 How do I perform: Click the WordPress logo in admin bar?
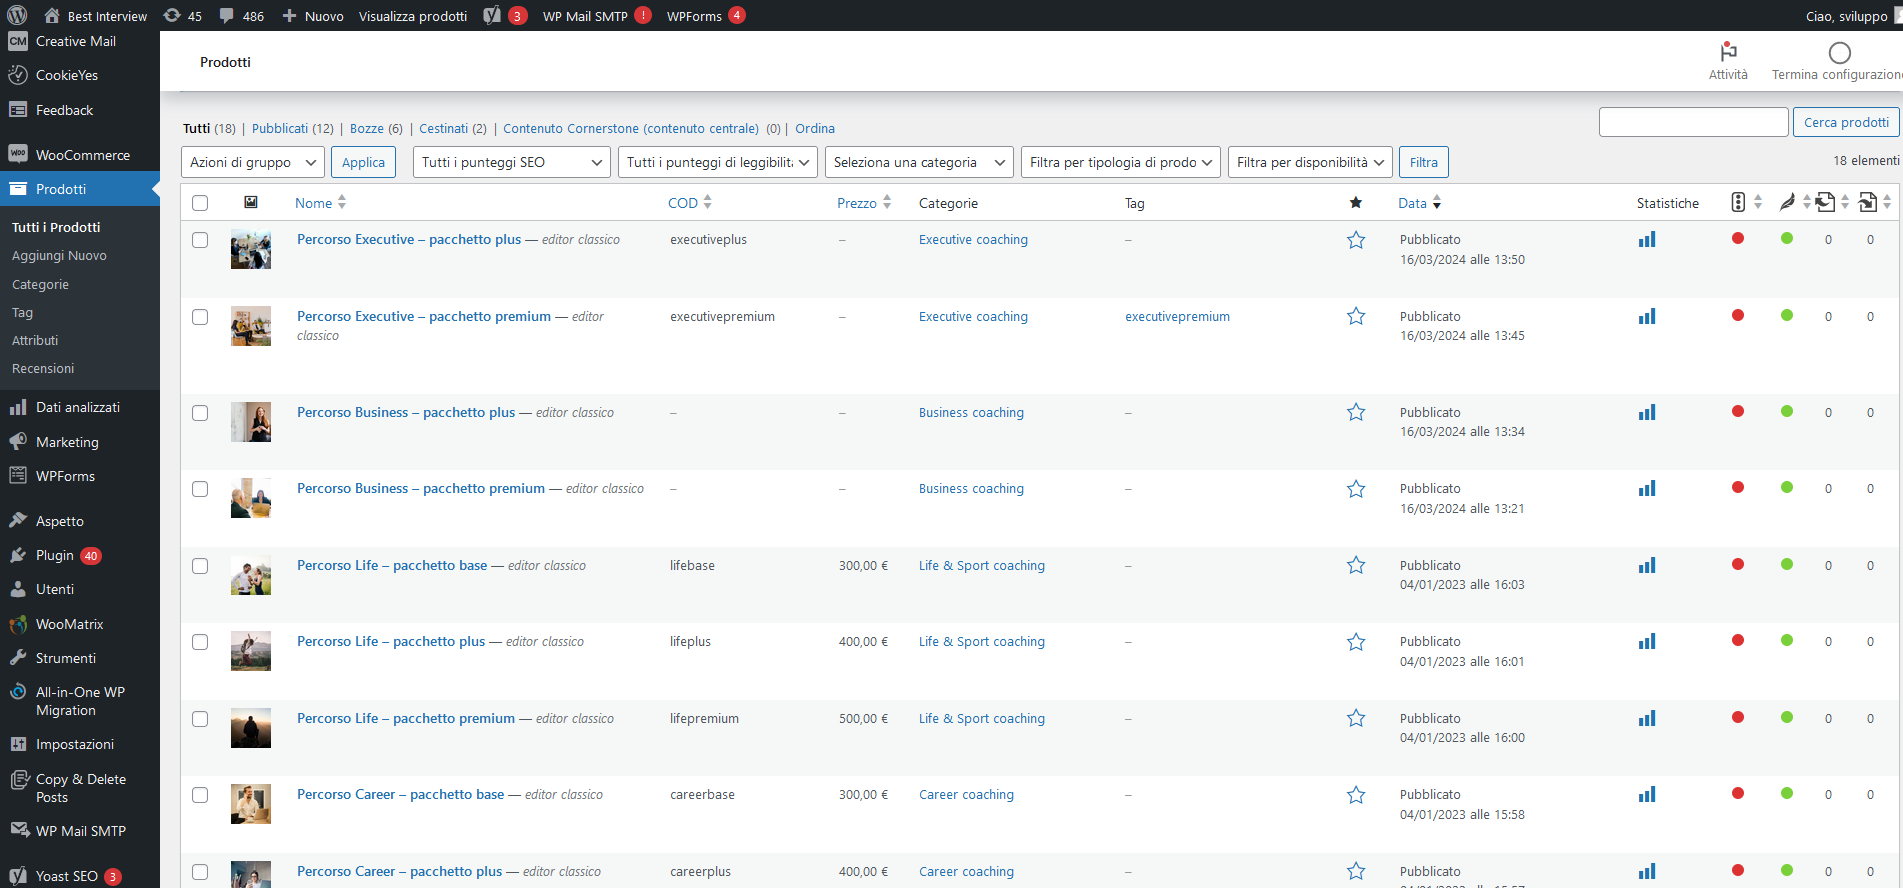pyautogui.click(x=17, y=15)
